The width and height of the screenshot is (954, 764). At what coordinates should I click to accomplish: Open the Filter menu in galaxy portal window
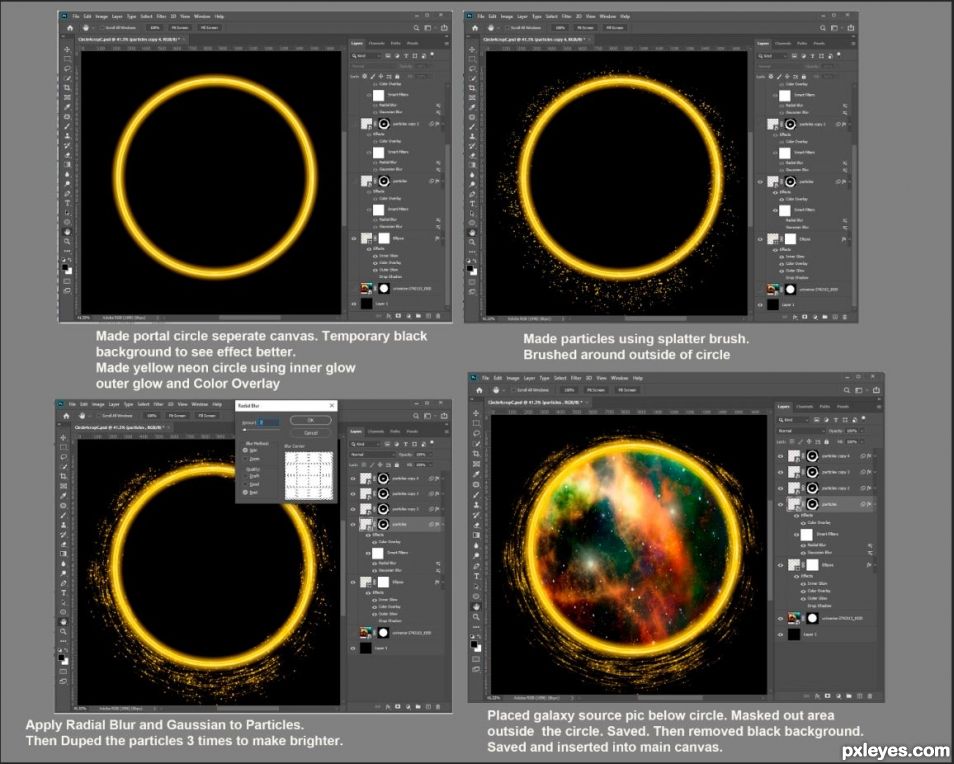tap(576, 378)
